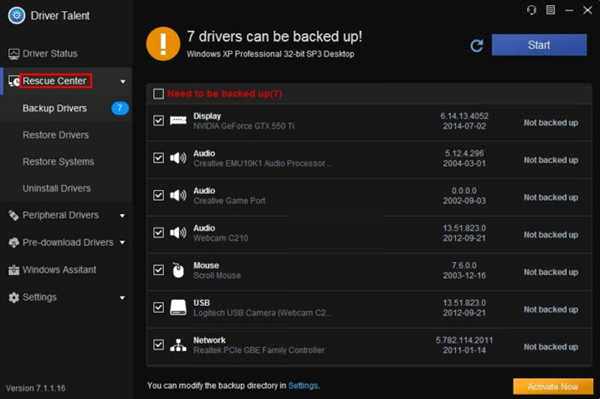Click the Windows Assistant toolbox icon

point(14,270)
